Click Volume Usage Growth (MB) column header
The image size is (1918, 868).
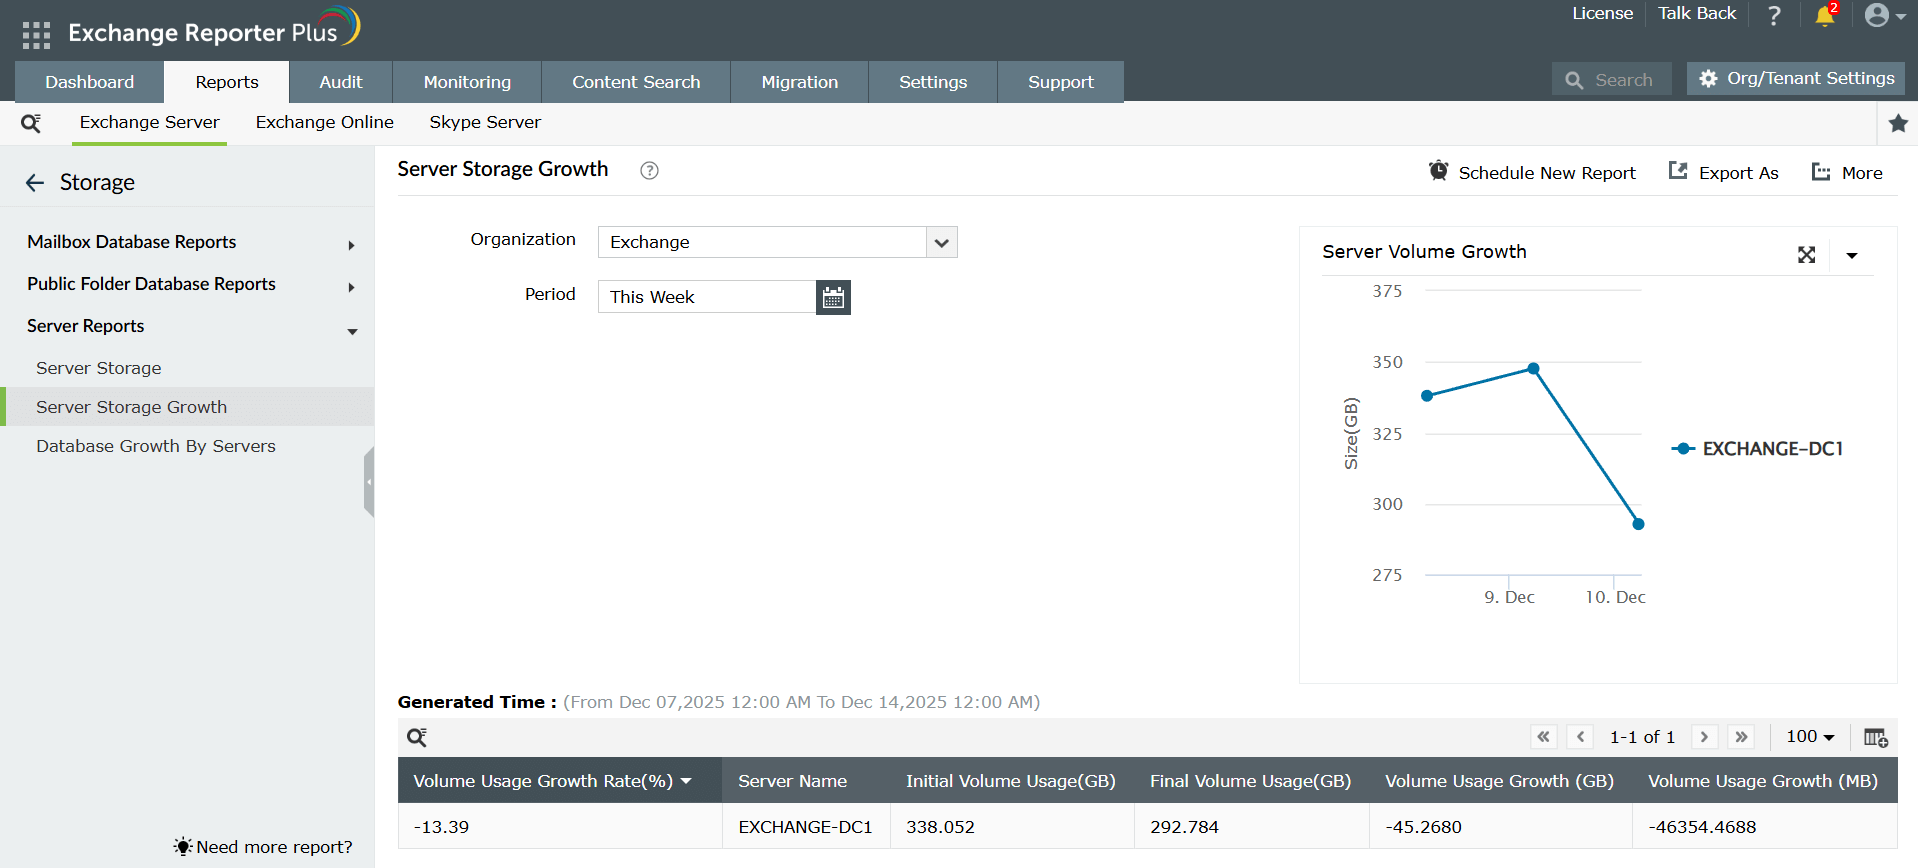1763,781
